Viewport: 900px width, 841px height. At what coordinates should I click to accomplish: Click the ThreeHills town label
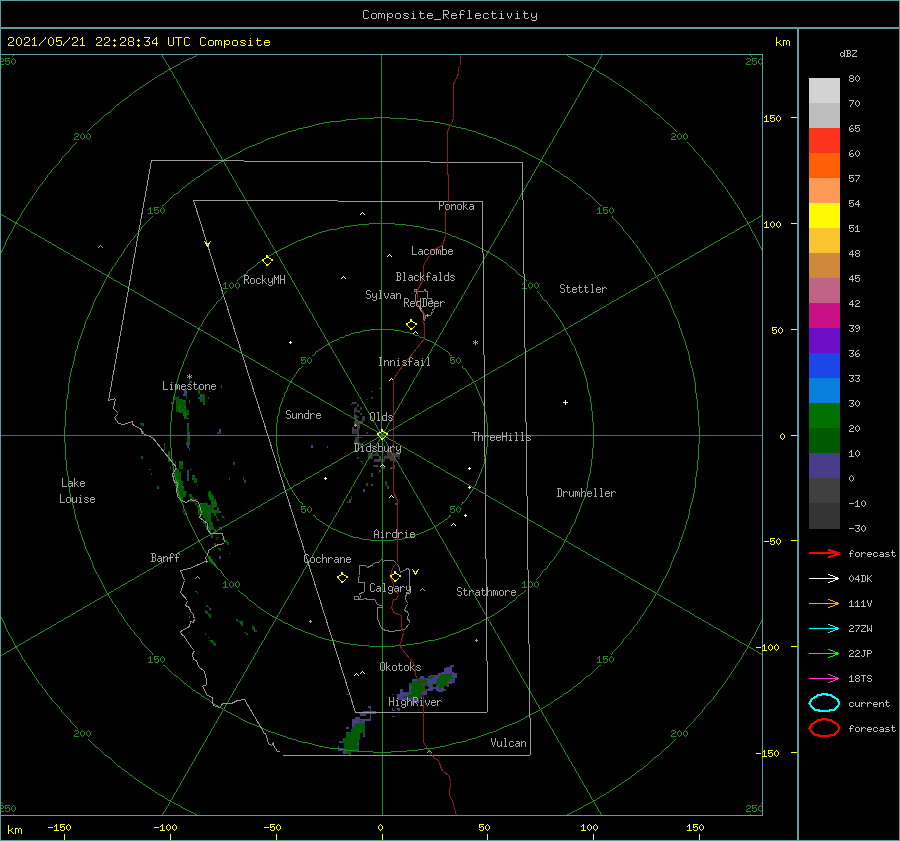point(502,437)
